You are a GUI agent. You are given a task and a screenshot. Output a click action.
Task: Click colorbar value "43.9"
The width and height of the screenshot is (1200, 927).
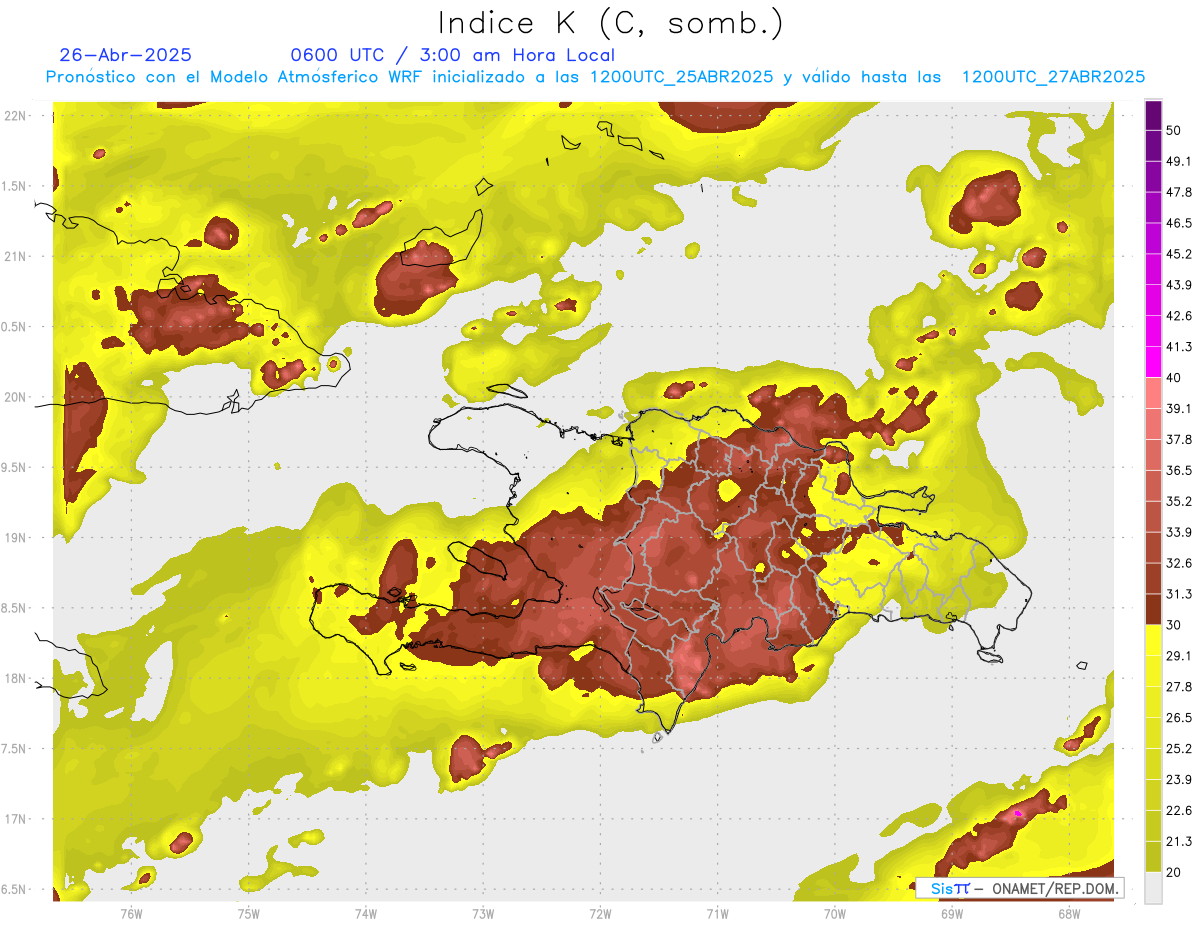tap(1179, 285)
